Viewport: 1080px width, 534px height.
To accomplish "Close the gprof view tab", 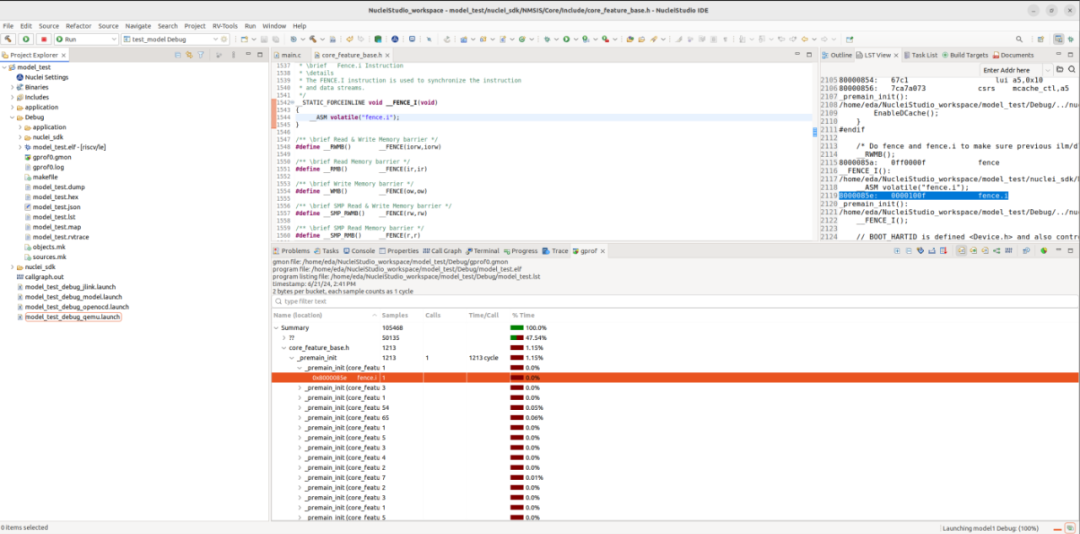I will pyautogui.click(x=603, y=251).
